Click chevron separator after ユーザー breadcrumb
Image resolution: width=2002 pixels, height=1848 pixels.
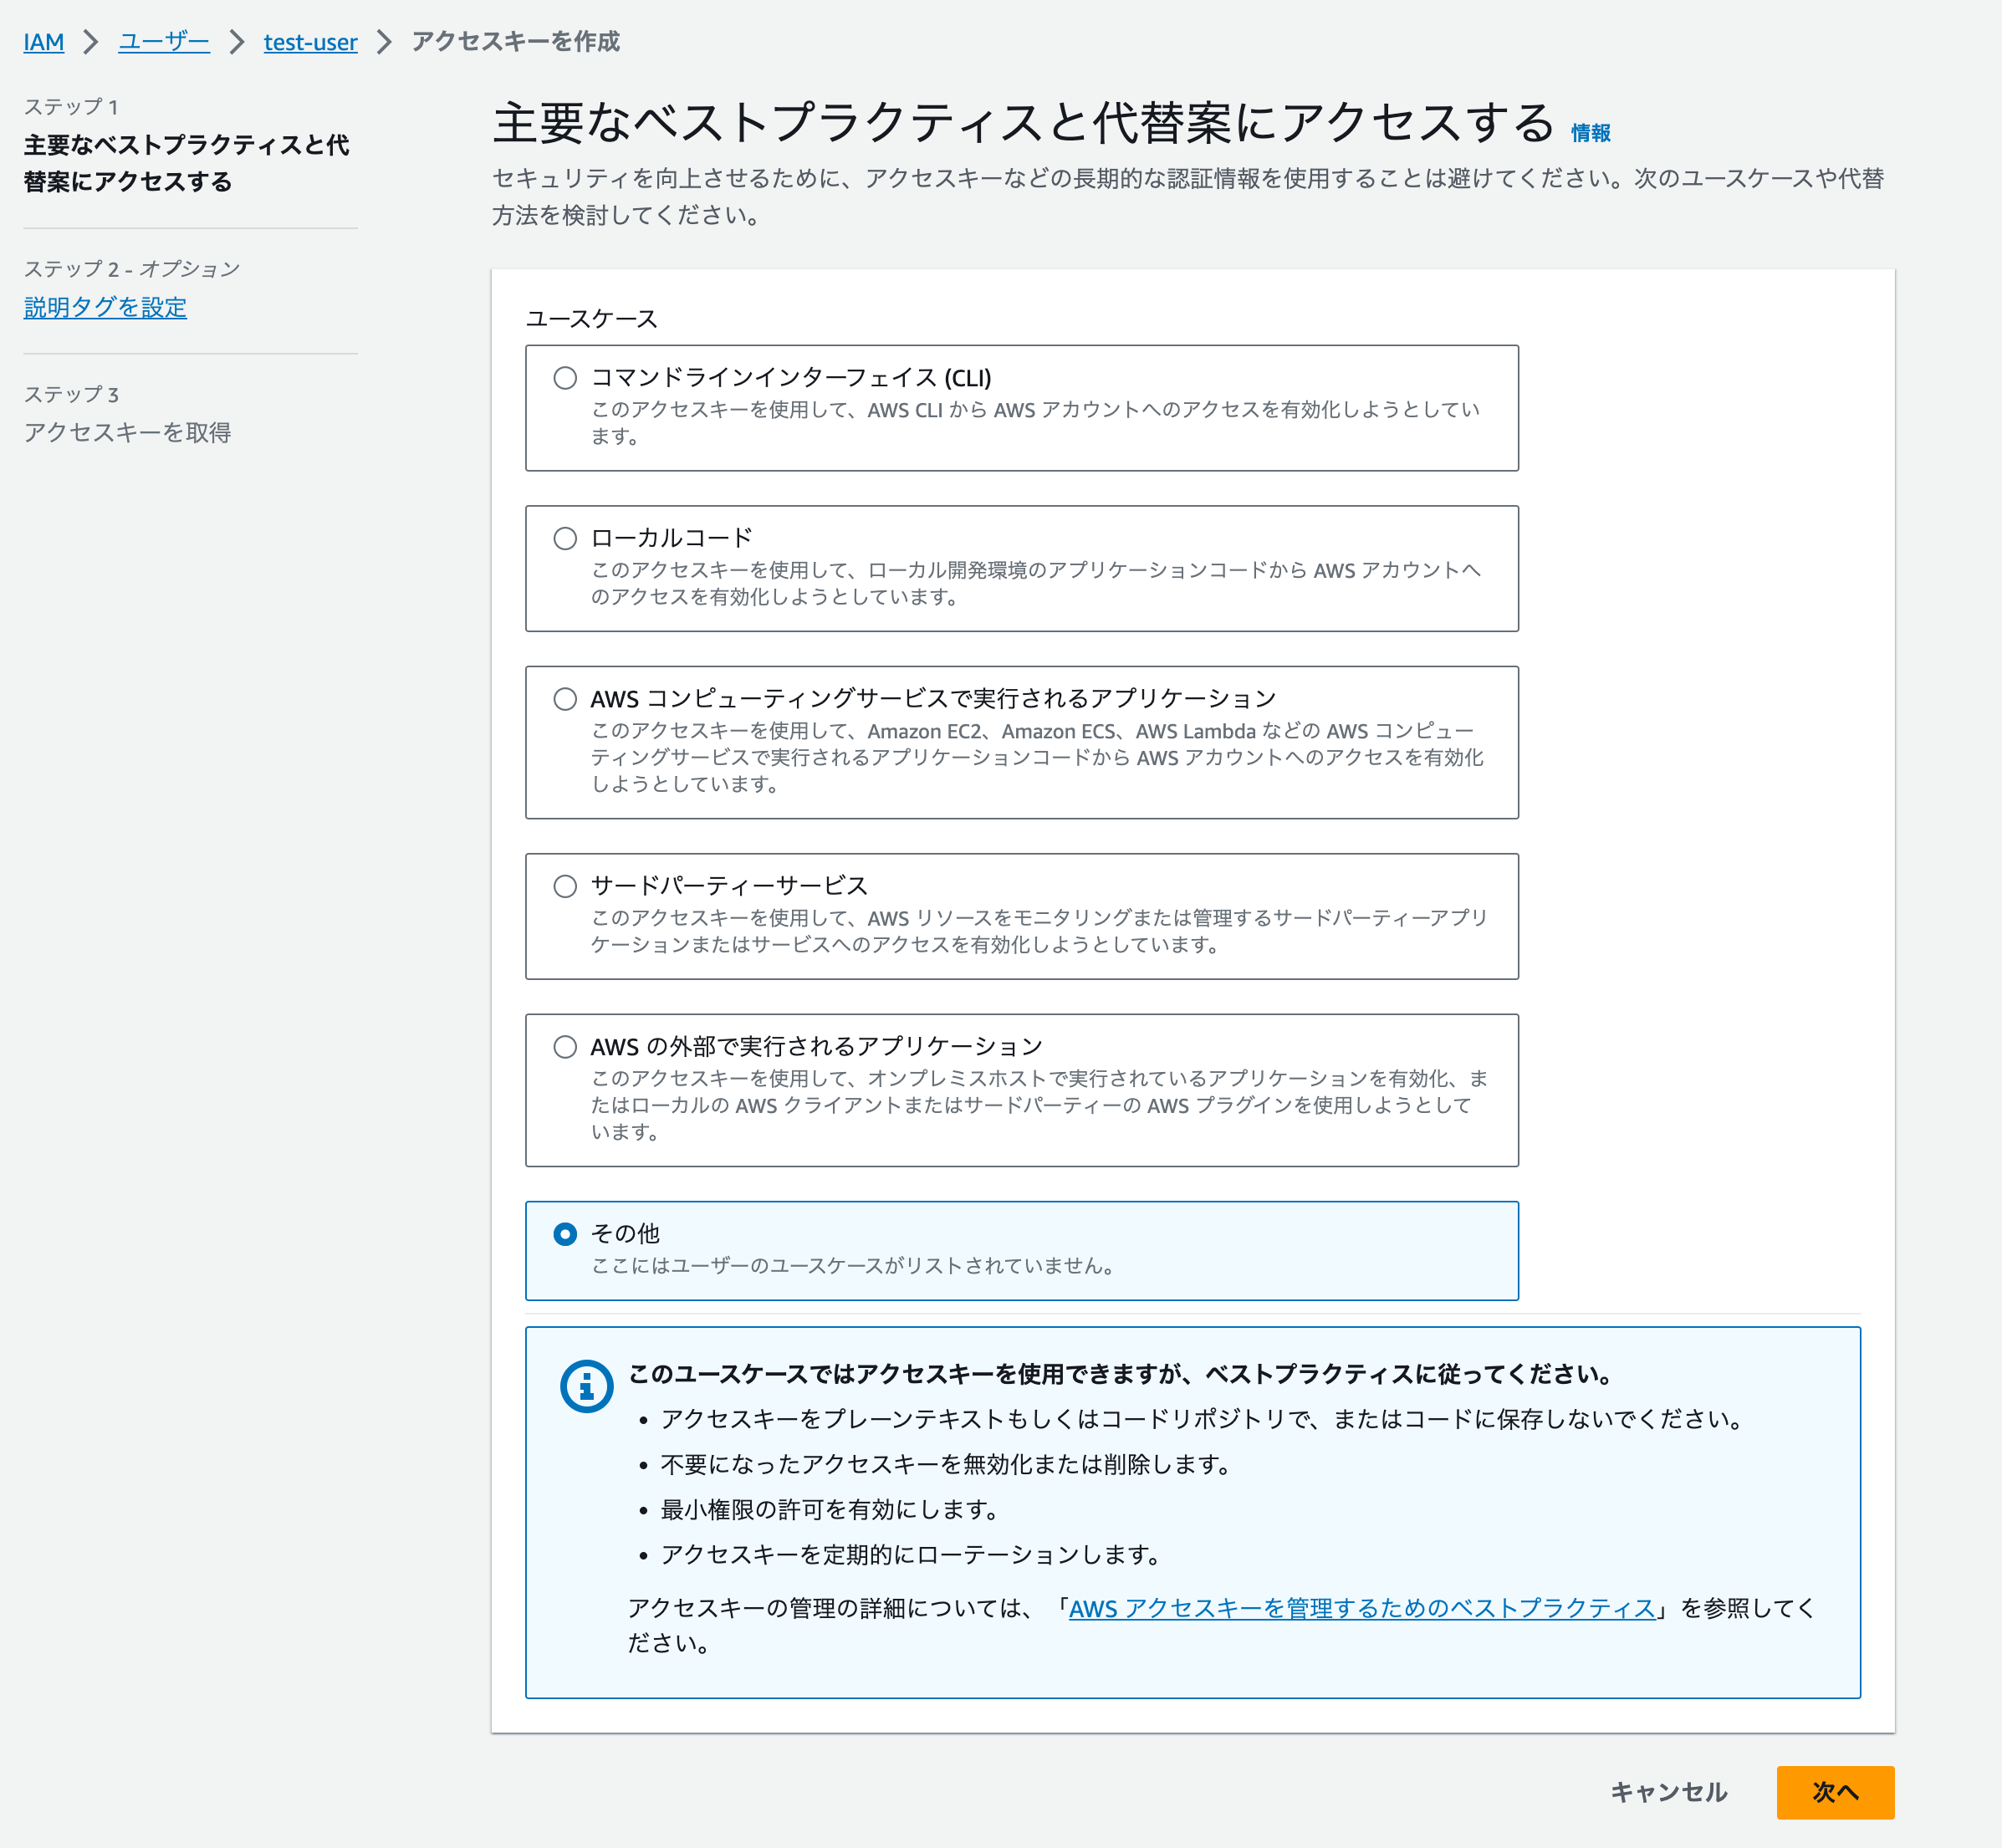pos(237,42)
